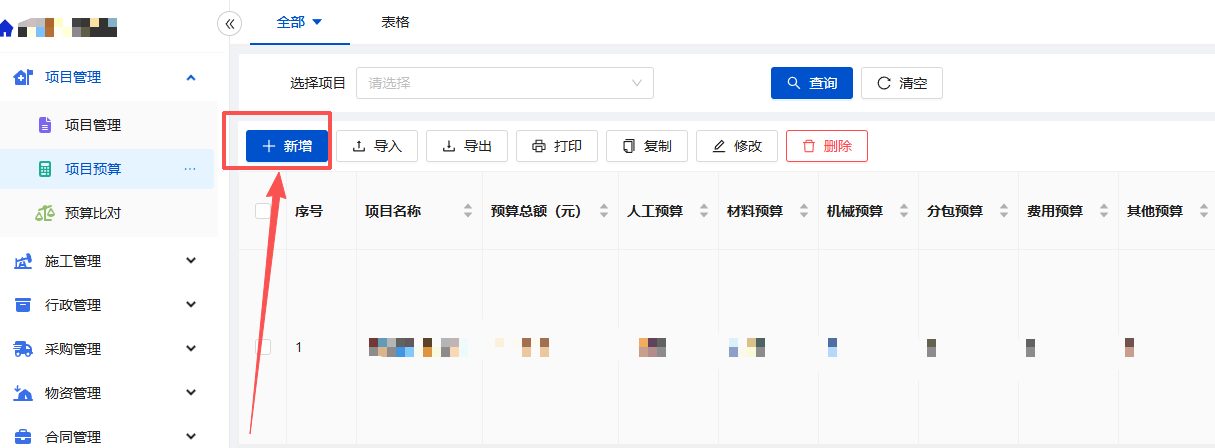Click the red 删除 button

826,146
